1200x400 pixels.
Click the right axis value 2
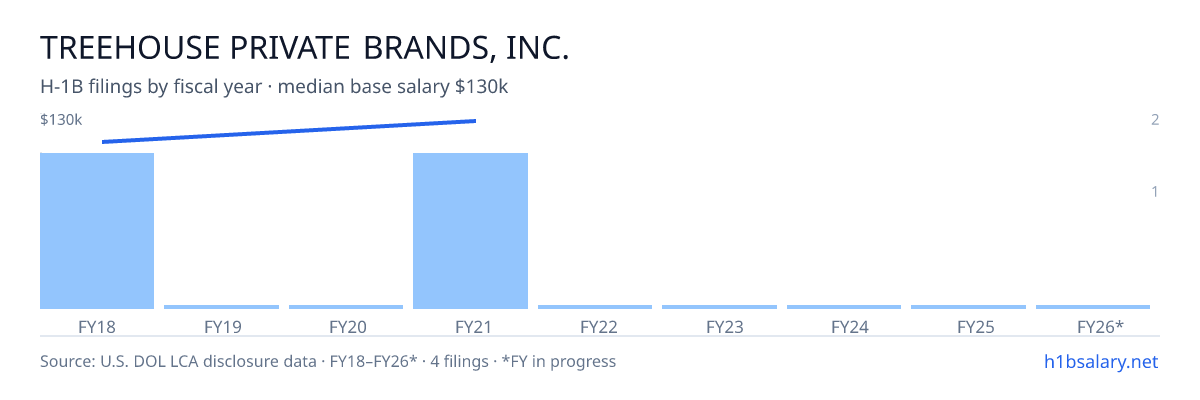(1155, 120)
